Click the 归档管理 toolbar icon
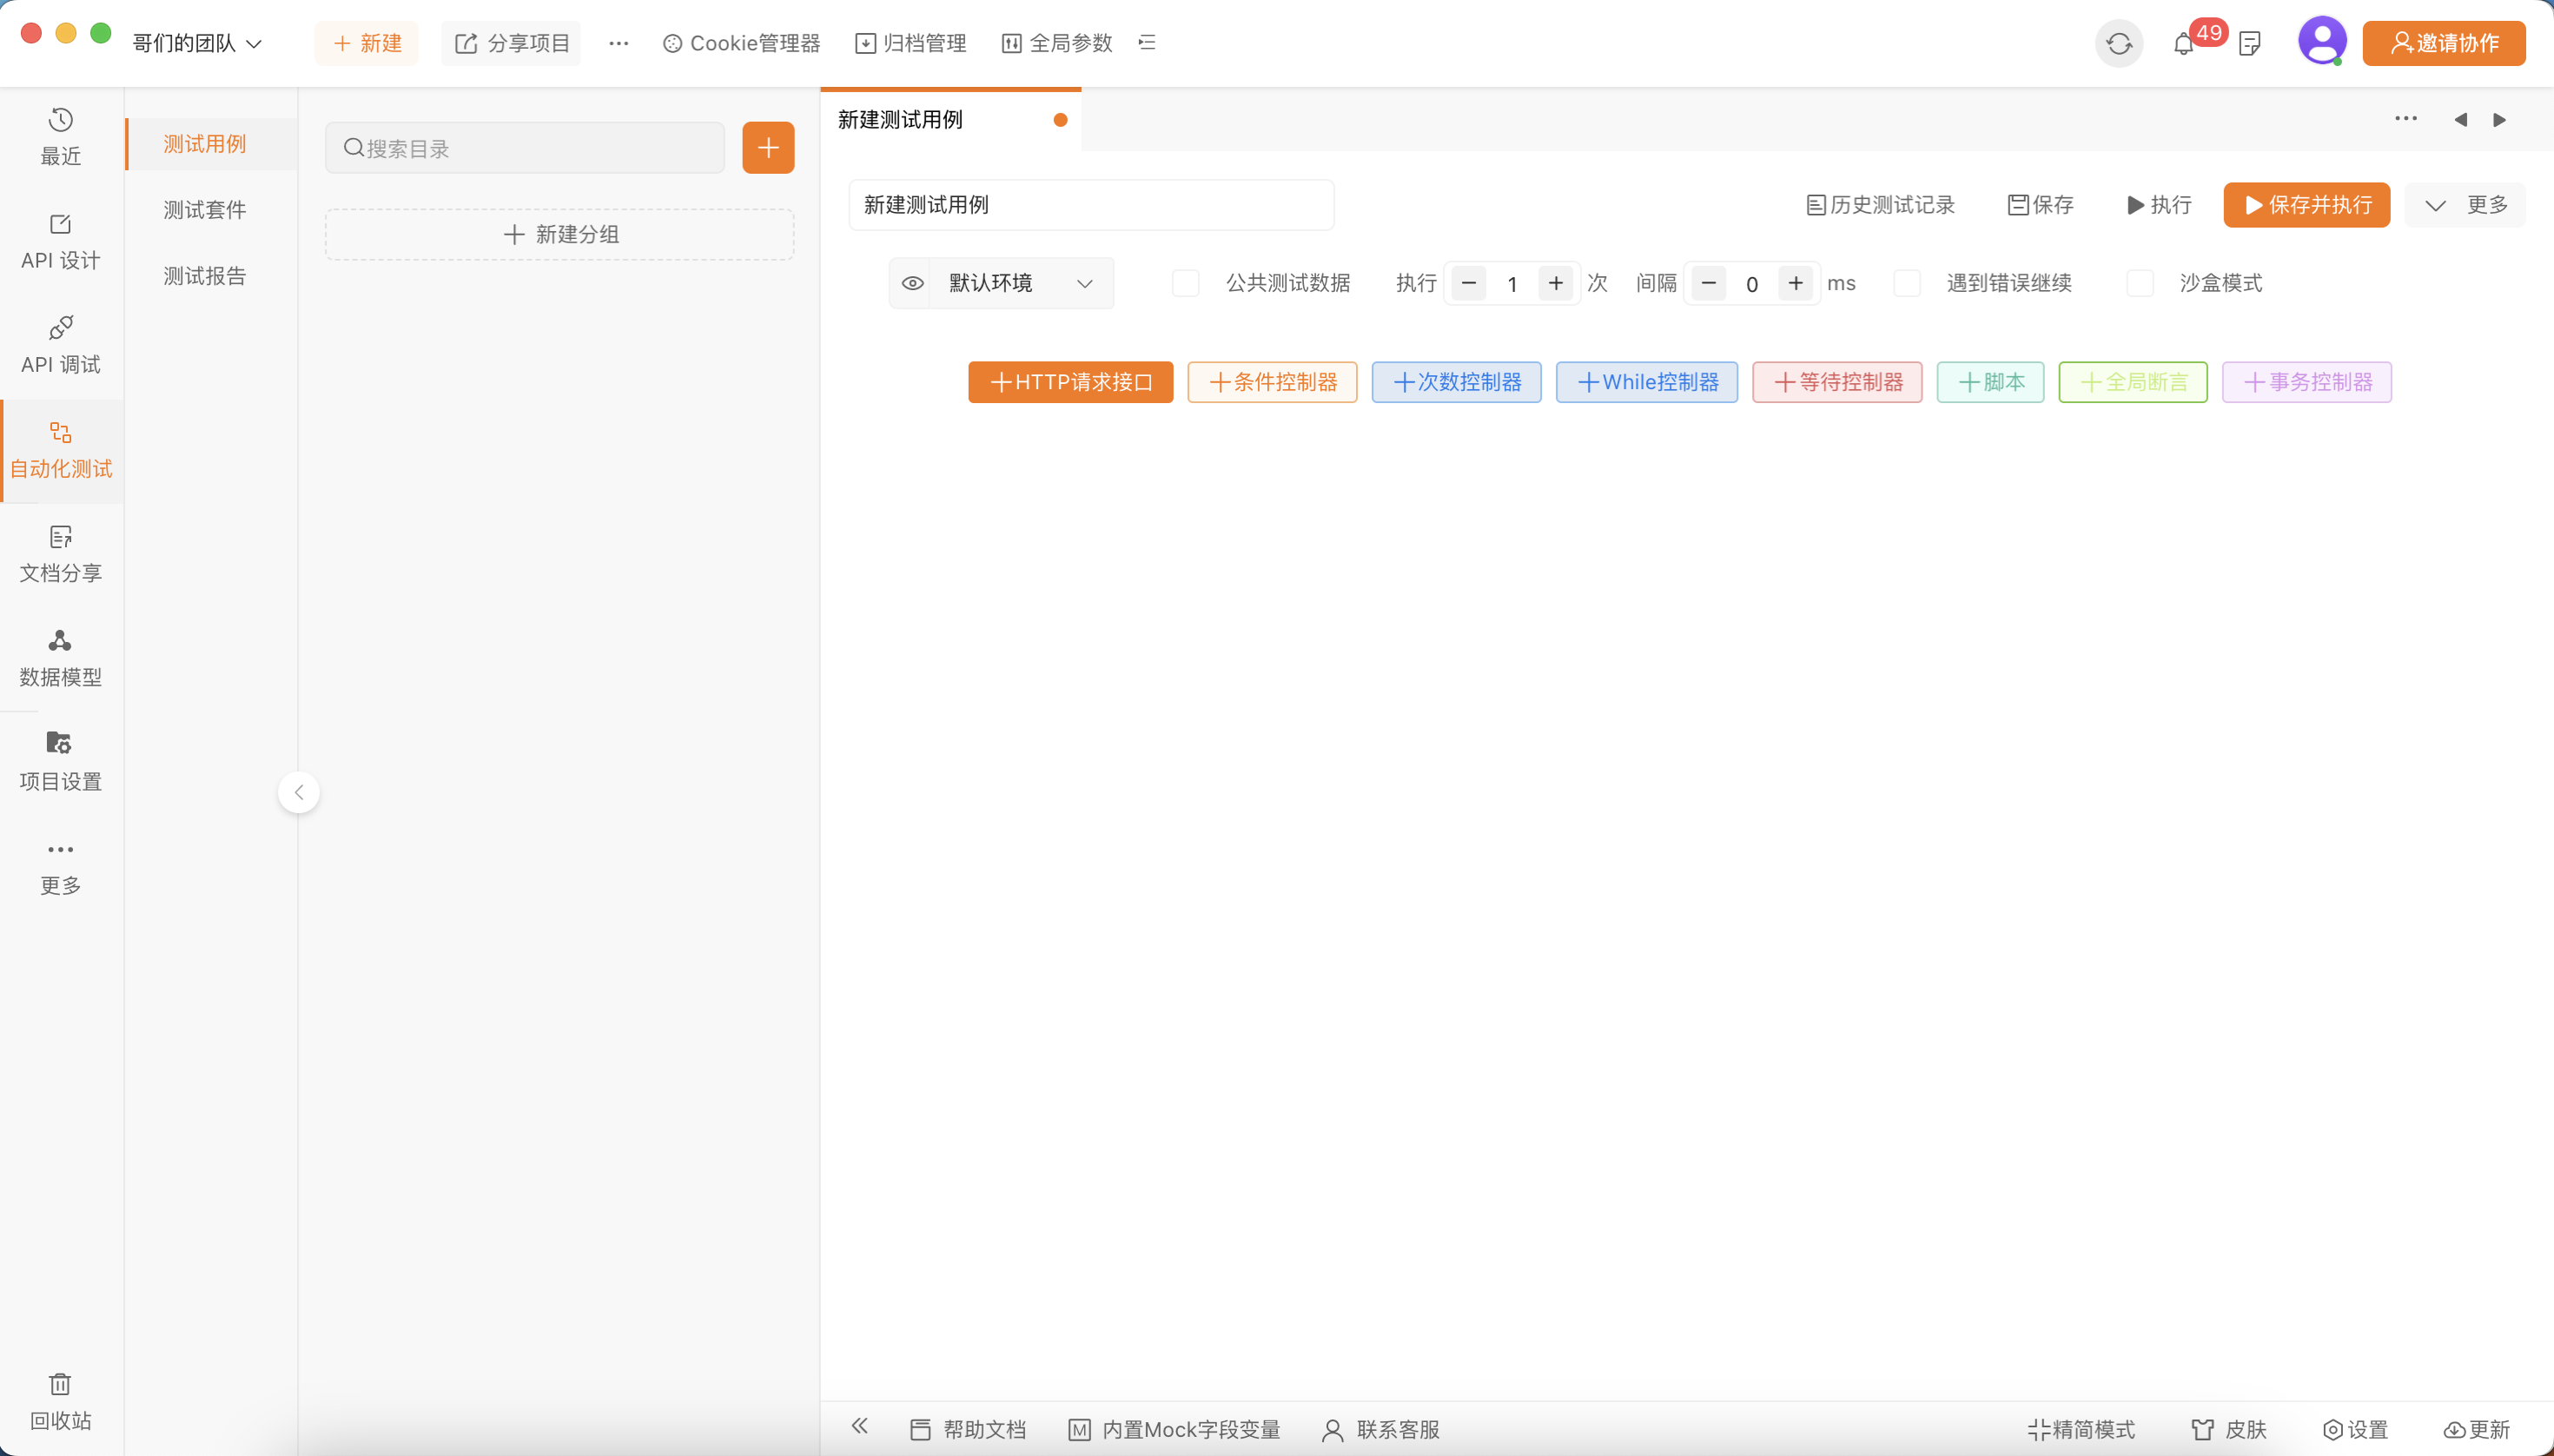The image size is (2554, 1456). (x=910, y=42)
